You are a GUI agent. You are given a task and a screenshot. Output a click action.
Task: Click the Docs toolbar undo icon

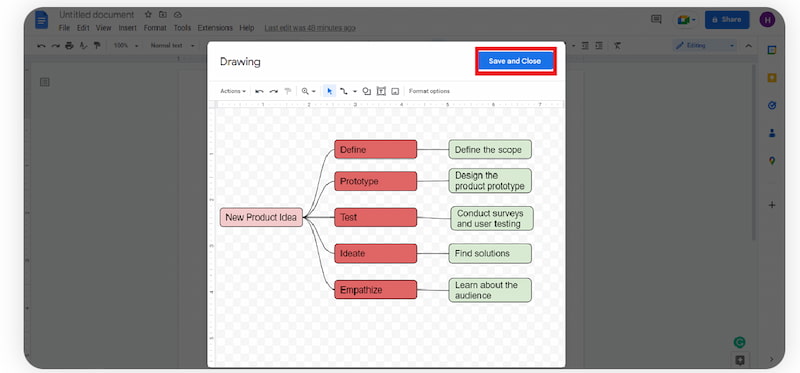(41, 46)
